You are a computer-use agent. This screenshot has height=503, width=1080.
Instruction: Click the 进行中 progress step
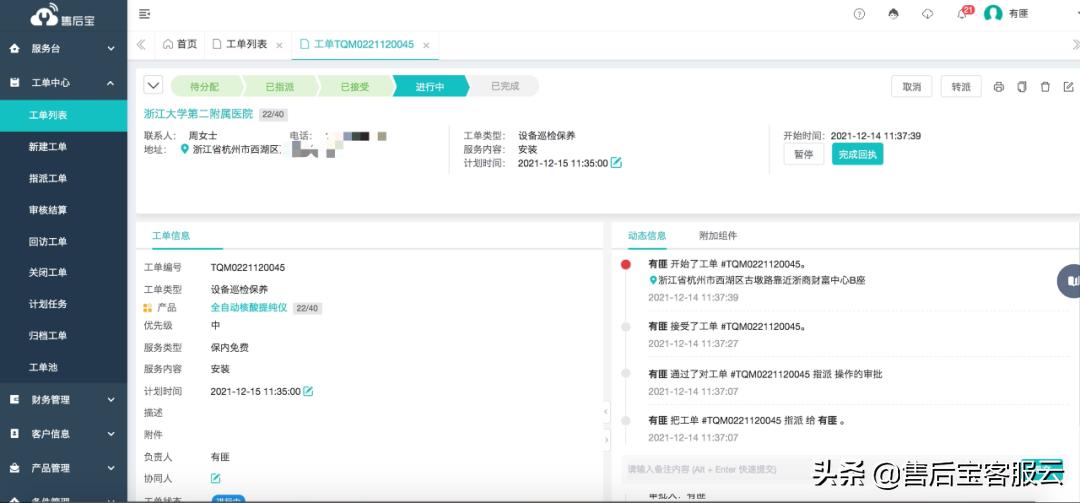pyautogui.click(x=430, y=87)
